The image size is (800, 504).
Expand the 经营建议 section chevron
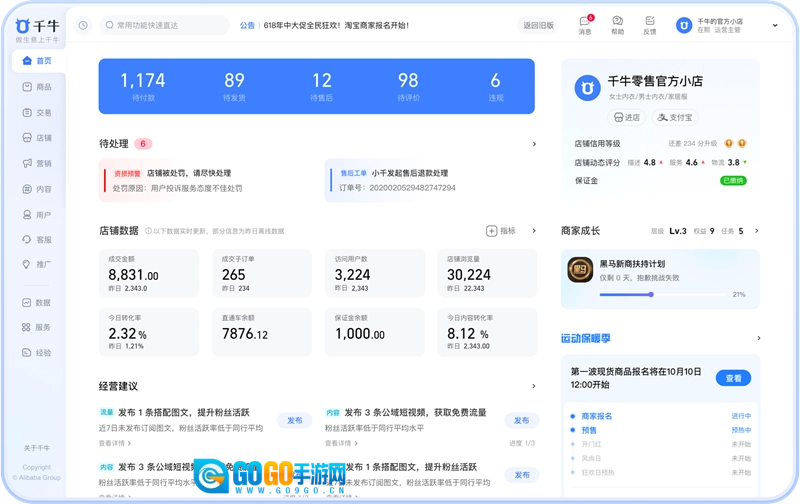tap(534, 386)
